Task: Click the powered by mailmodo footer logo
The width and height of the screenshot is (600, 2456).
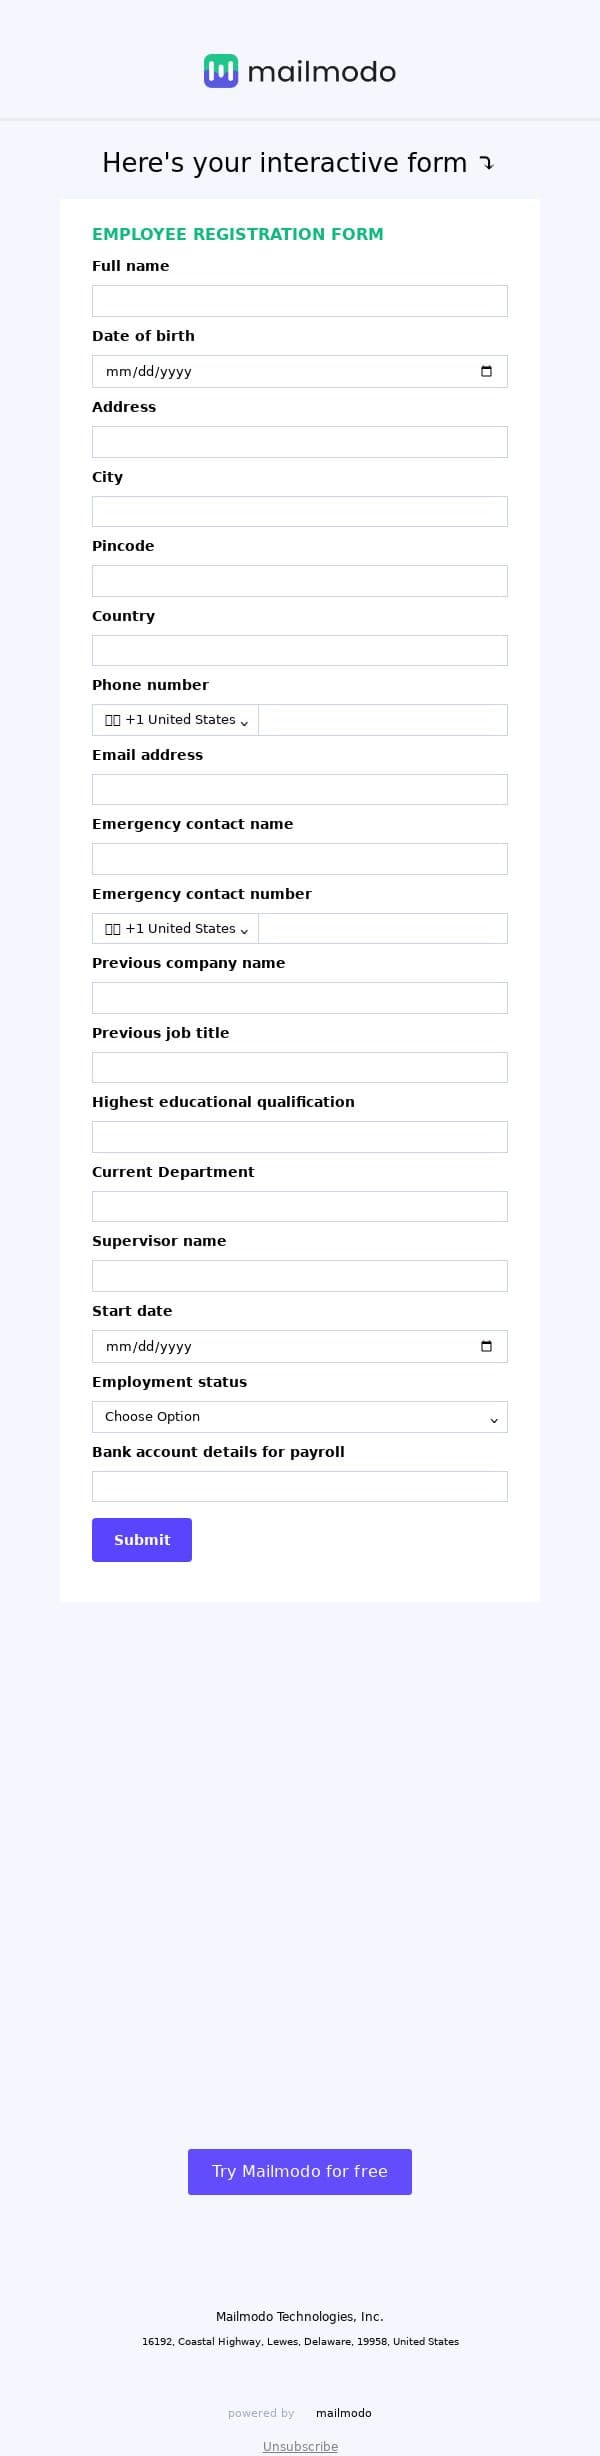Action: point(343,2413)
